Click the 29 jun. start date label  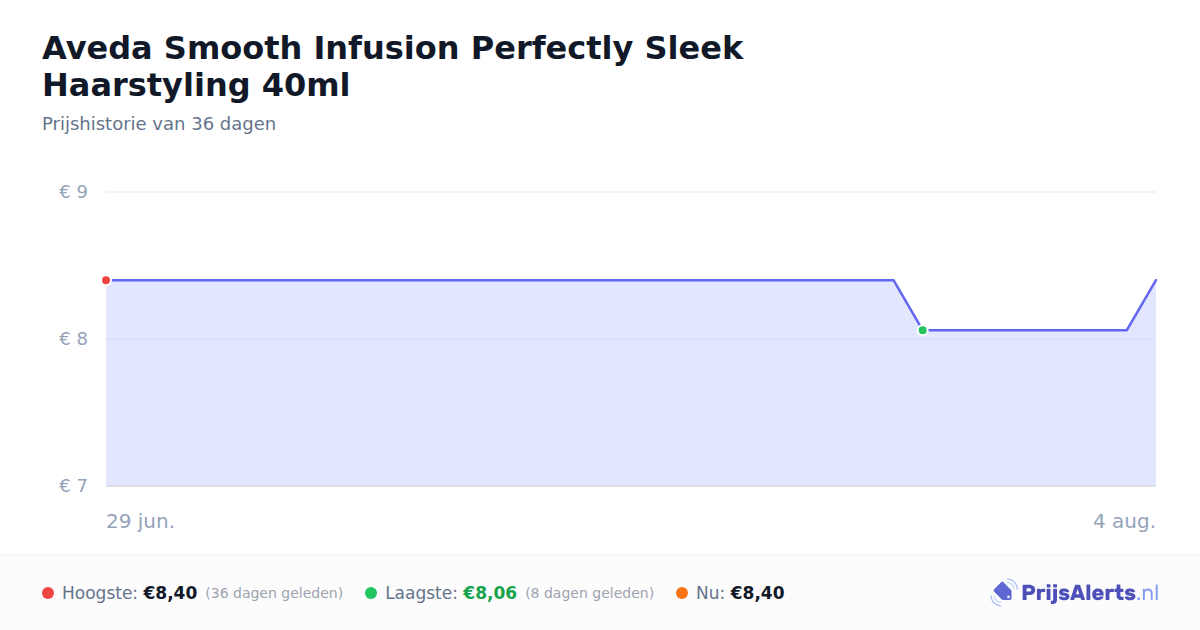pyautogui.click(x=140, y=521)
